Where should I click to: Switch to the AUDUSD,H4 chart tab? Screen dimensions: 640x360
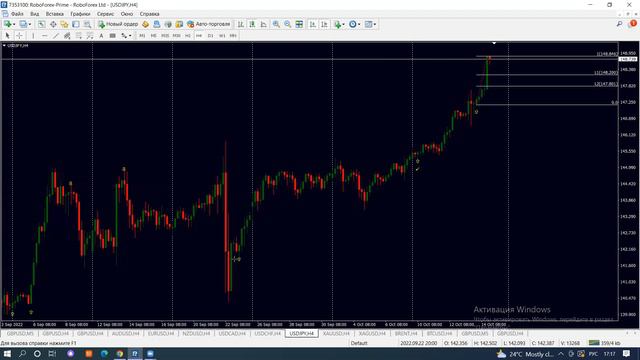pyautogui.click(x=126, y=333)
